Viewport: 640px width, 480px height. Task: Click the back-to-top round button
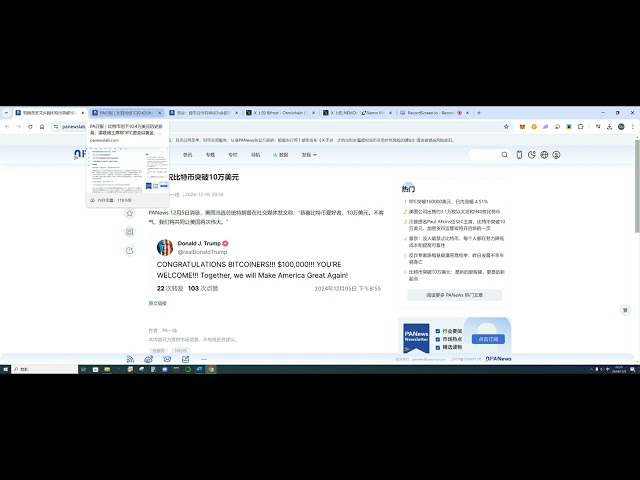coord(625,310)
